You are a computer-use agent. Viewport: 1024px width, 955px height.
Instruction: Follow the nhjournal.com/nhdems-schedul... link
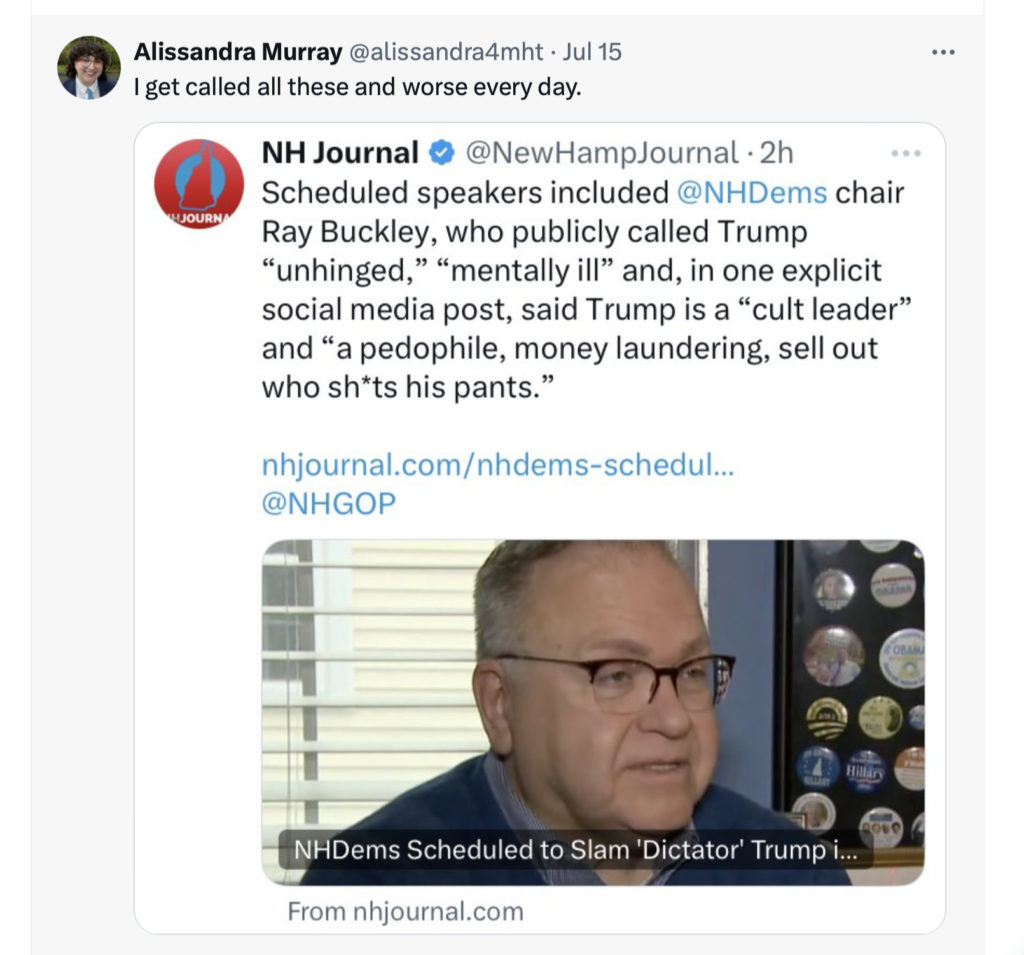tap(497, 465)
